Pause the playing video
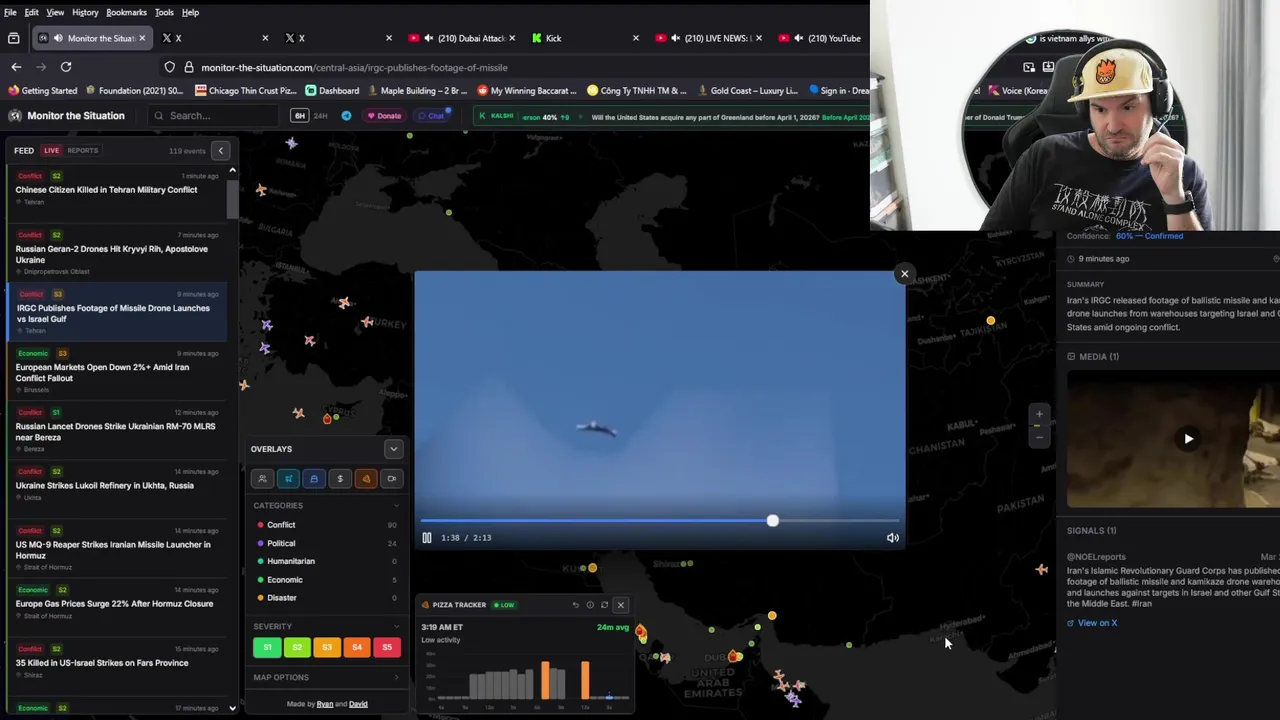The width and height of the screenshot is (1280, 720). 427,538
